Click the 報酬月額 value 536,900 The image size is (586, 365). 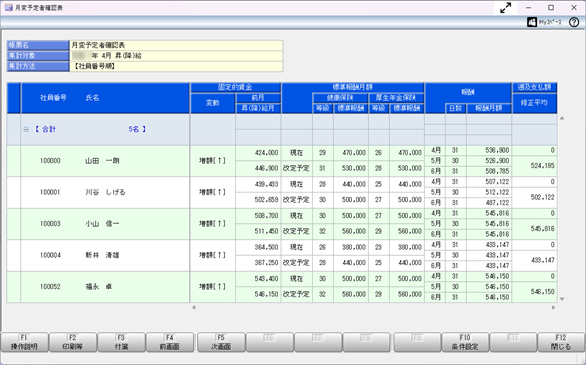497,151
